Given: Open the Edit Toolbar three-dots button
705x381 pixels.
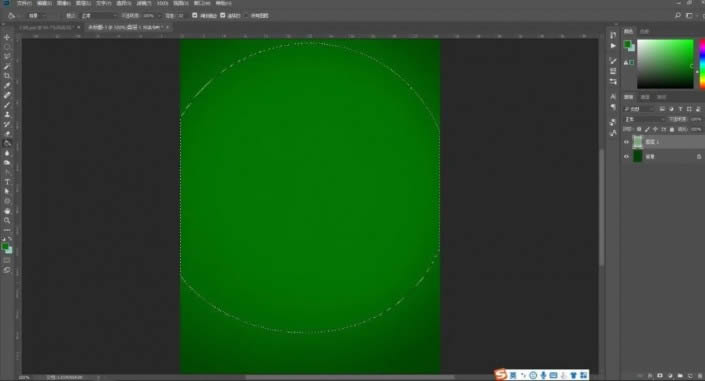Looking at the screenshot, I should (7, 230).
